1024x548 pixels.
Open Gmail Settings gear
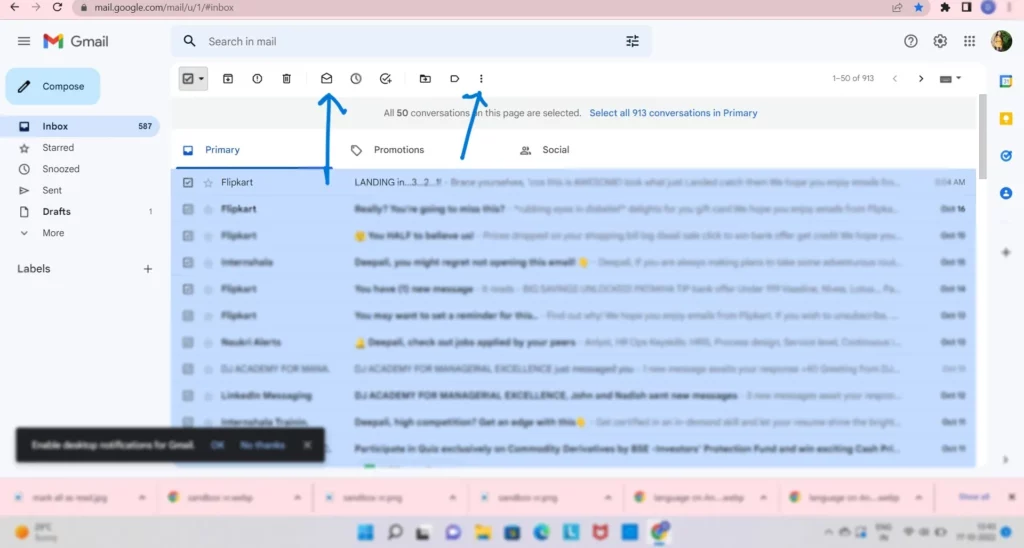pos(940,41)
